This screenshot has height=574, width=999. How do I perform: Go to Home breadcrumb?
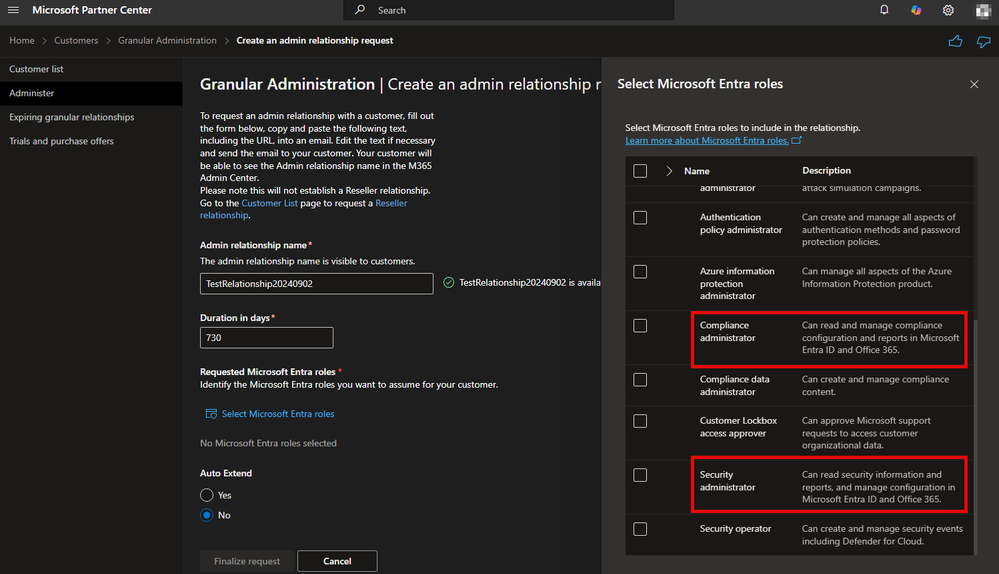(x=22, y=40)
